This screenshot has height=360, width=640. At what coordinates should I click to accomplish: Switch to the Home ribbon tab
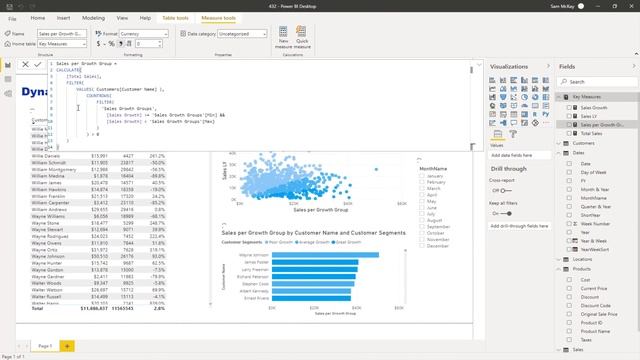coord(38,18)
